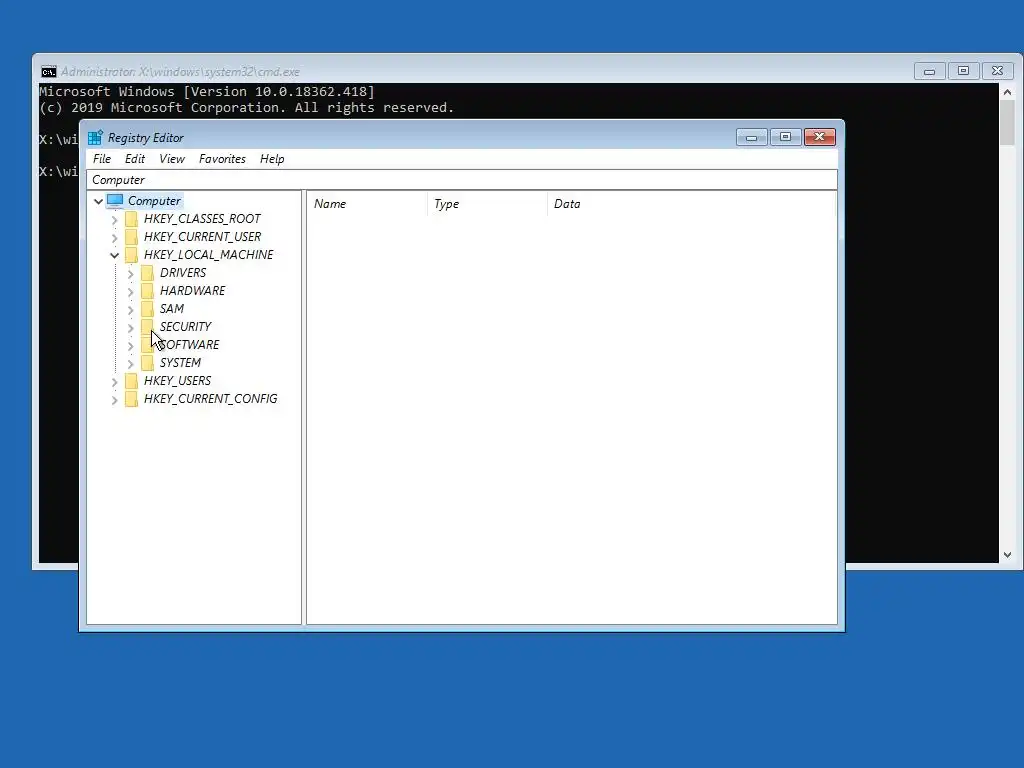This screenshot has width=1024, height=768.
Task: Select the SAM key label
Action: 172,308
